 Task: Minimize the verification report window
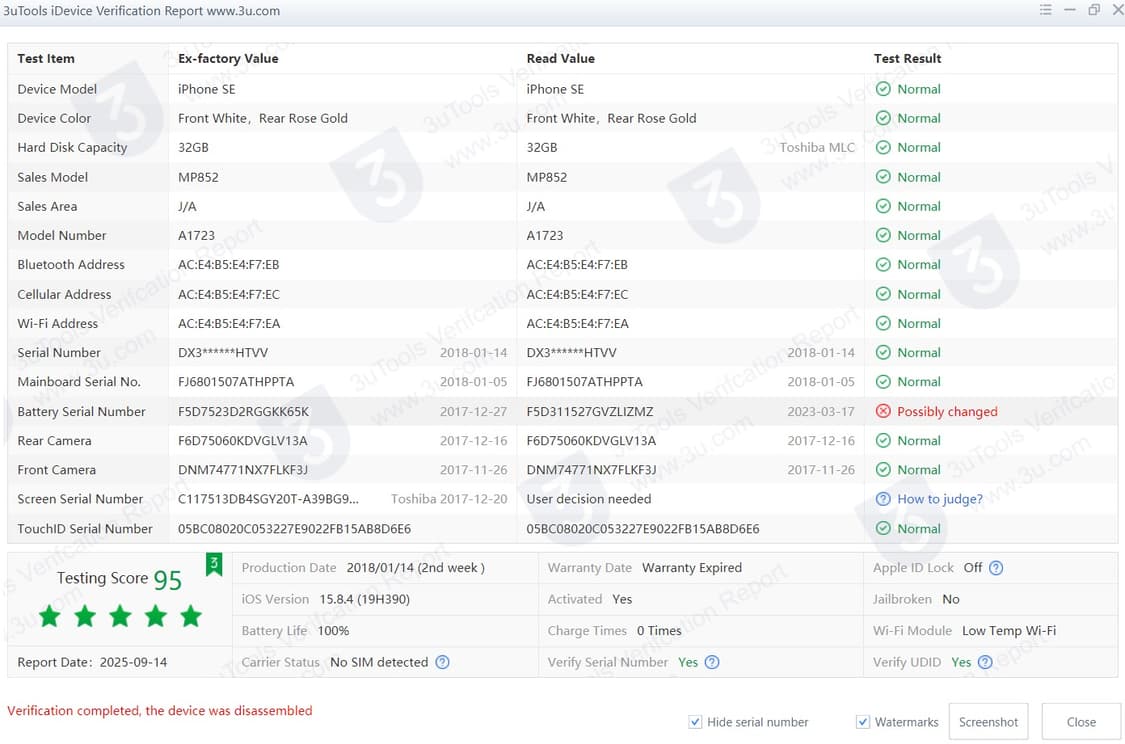(x=1070, y=10)
